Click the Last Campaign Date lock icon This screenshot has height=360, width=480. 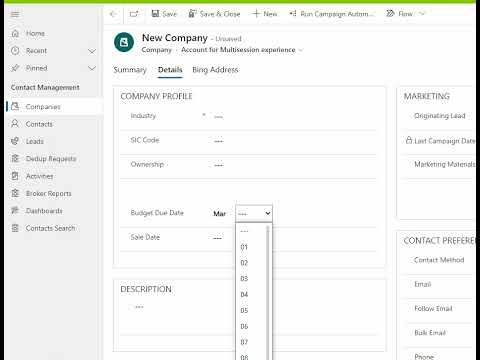[409, 140]
